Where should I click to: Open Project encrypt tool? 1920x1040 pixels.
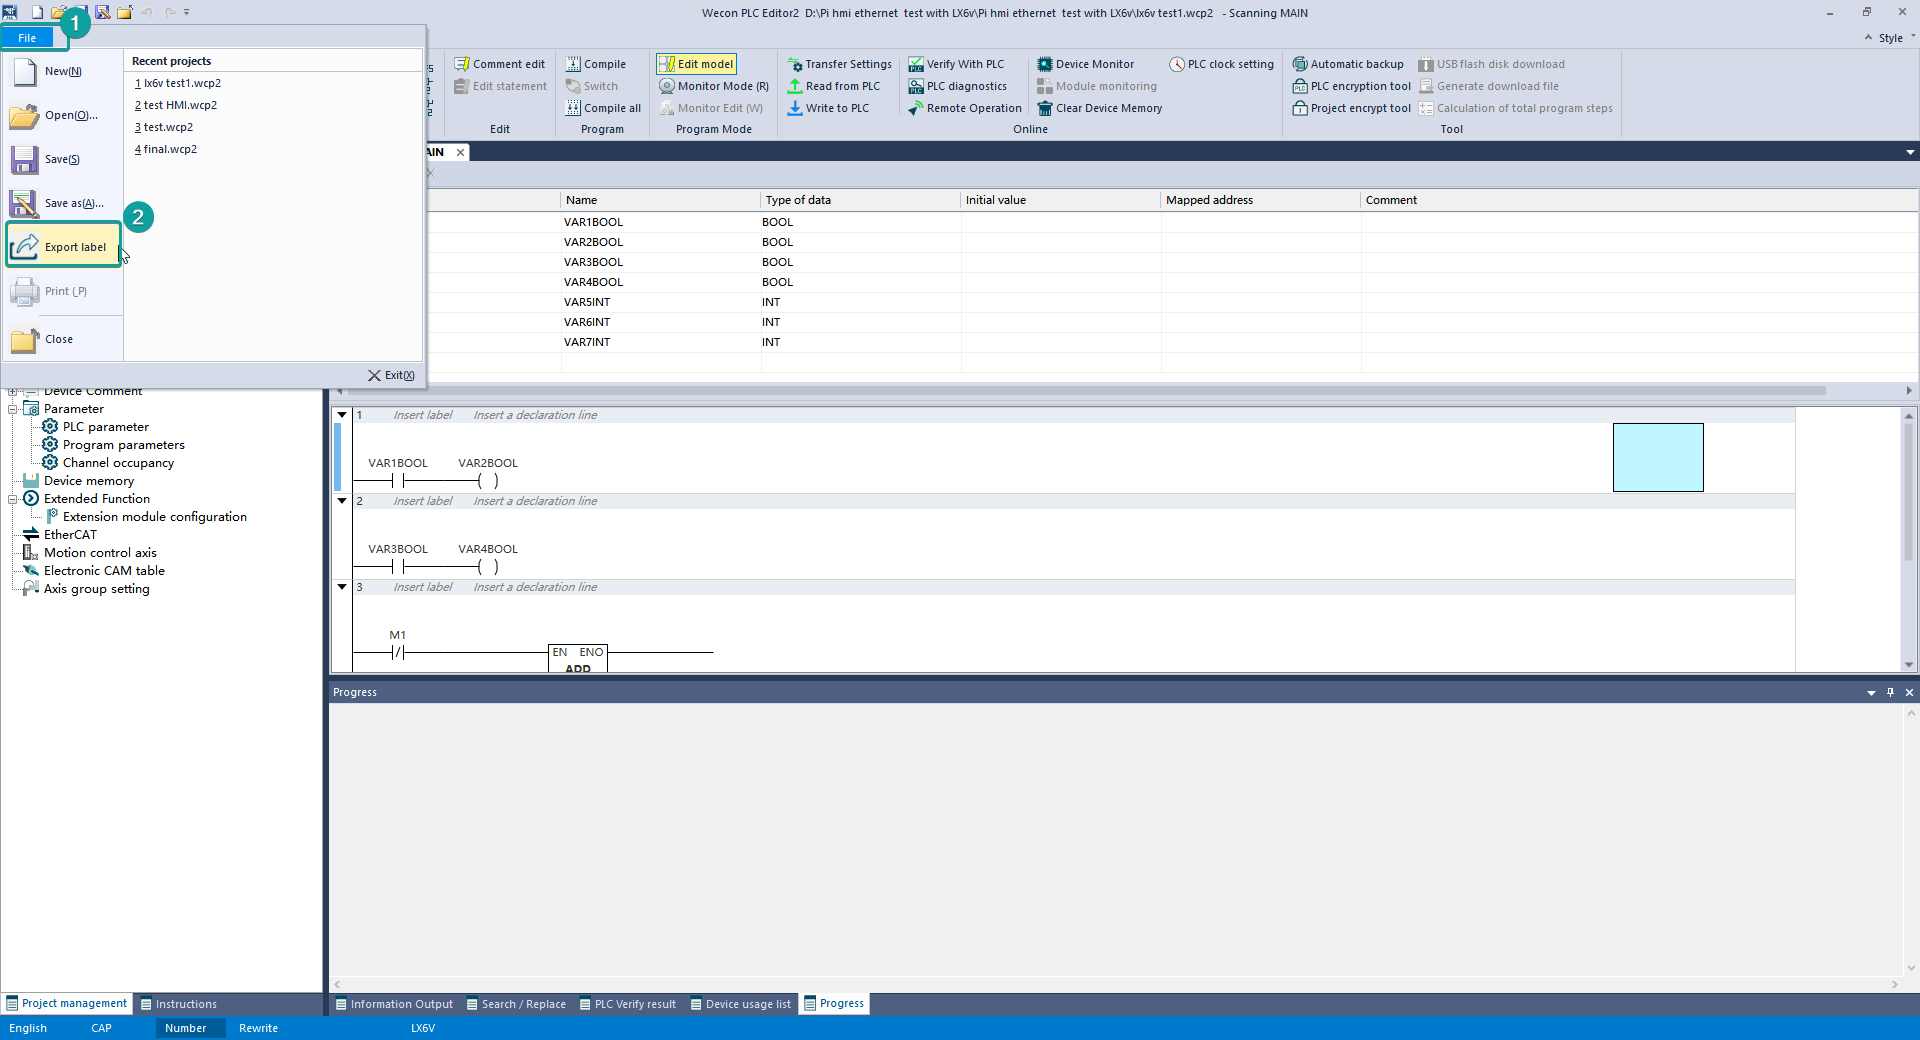[x=1352, y=108]
